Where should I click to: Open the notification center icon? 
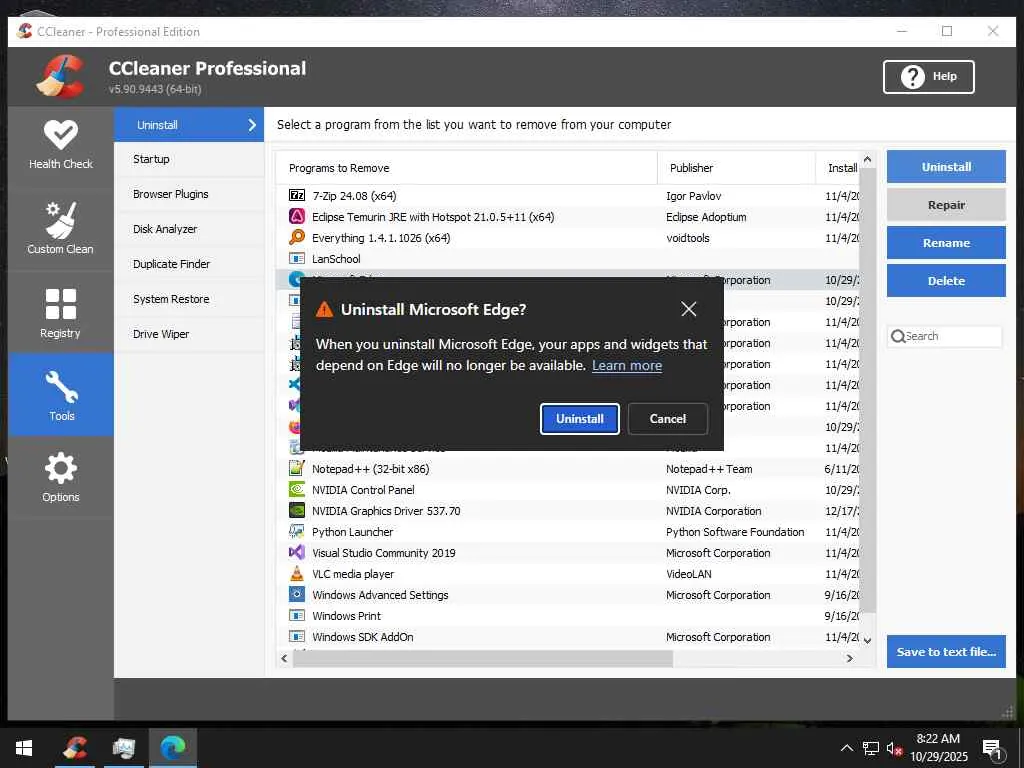992,750
